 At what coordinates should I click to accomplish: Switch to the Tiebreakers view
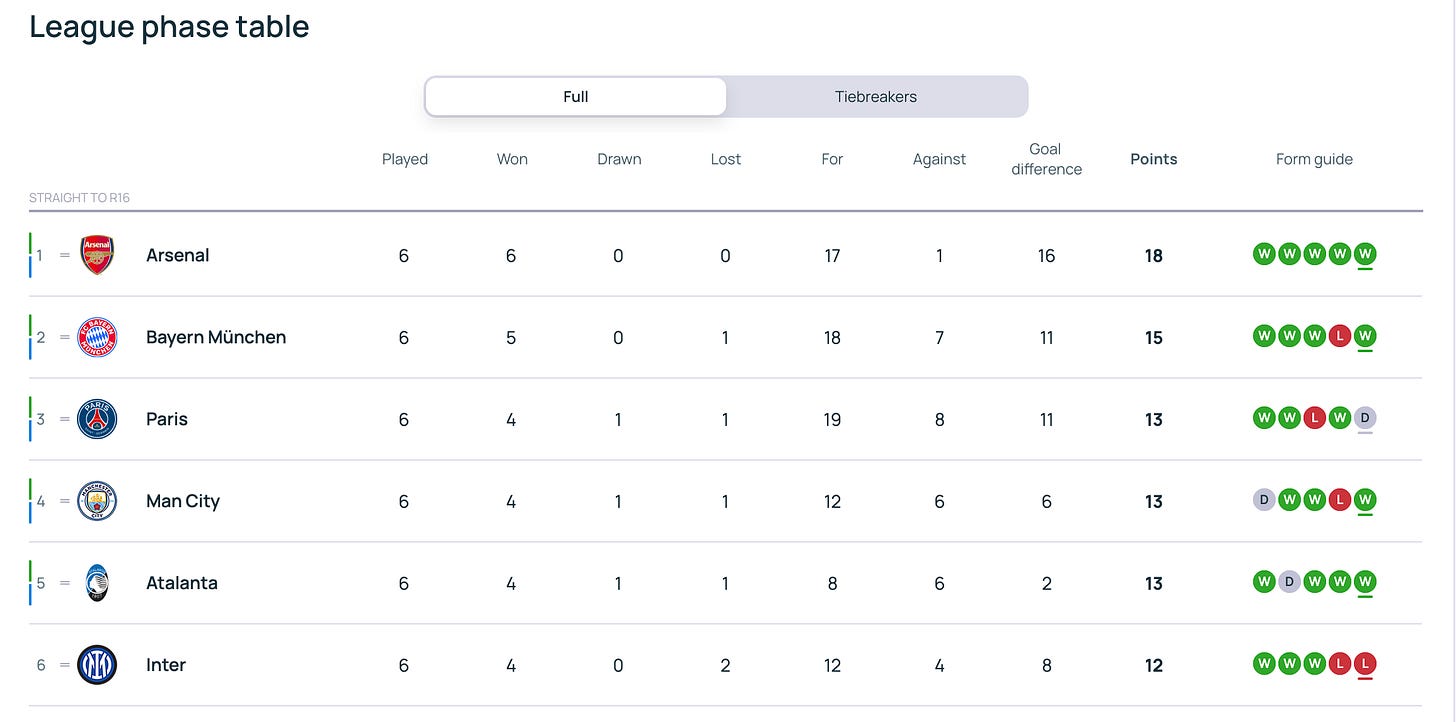click(876, 97)
